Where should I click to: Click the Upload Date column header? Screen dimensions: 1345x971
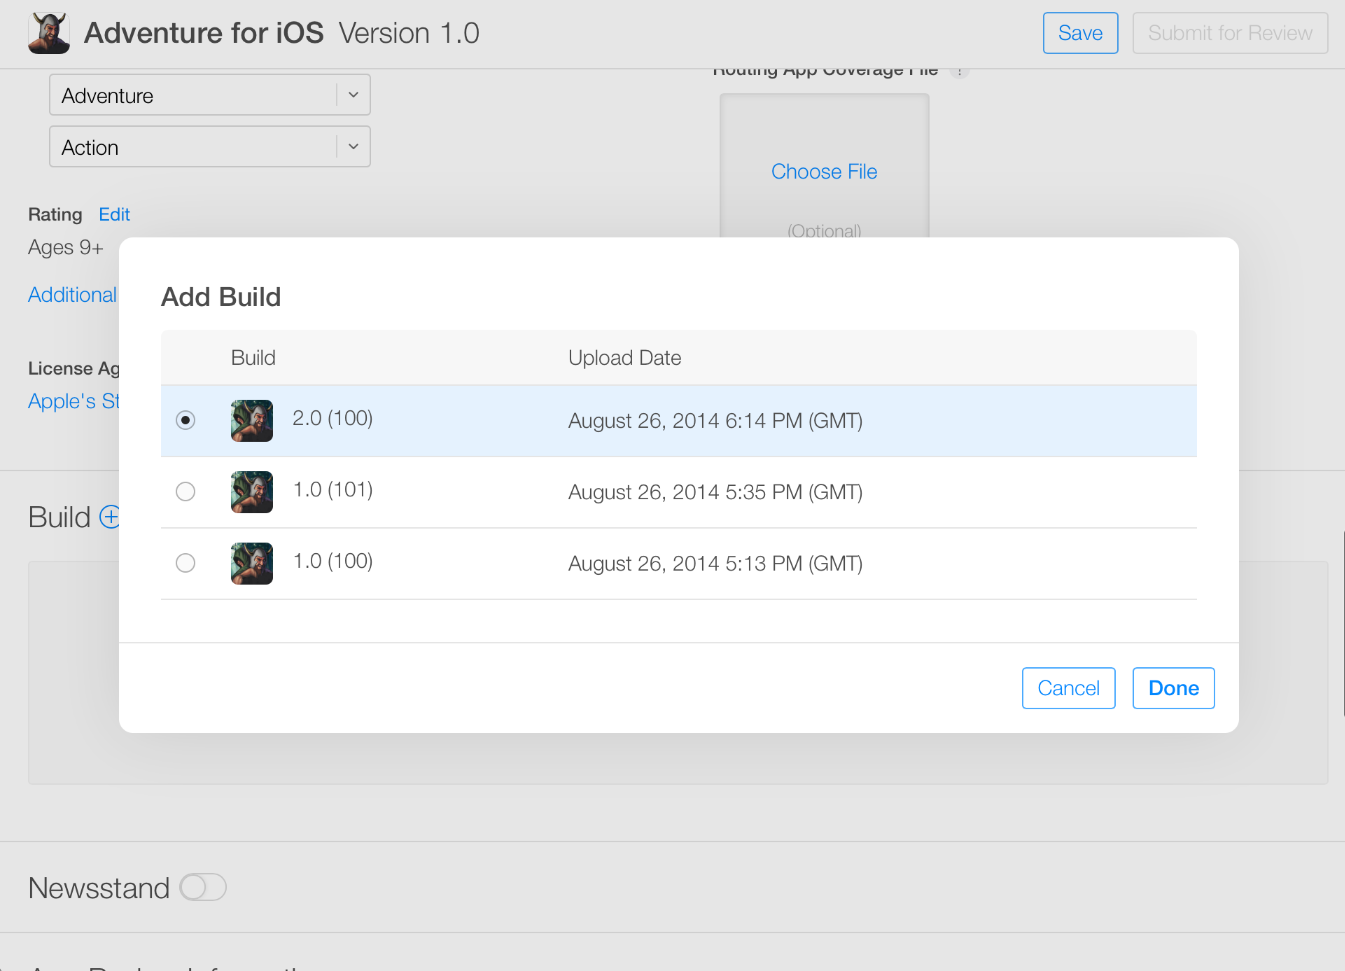[x=625, y=358]
